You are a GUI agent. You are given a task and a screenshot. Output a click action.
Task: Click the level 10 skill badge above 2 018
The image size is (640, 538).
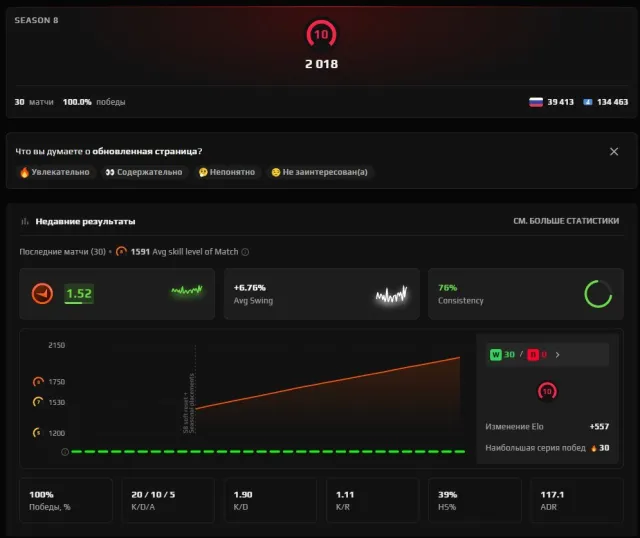tap(321, 34)
